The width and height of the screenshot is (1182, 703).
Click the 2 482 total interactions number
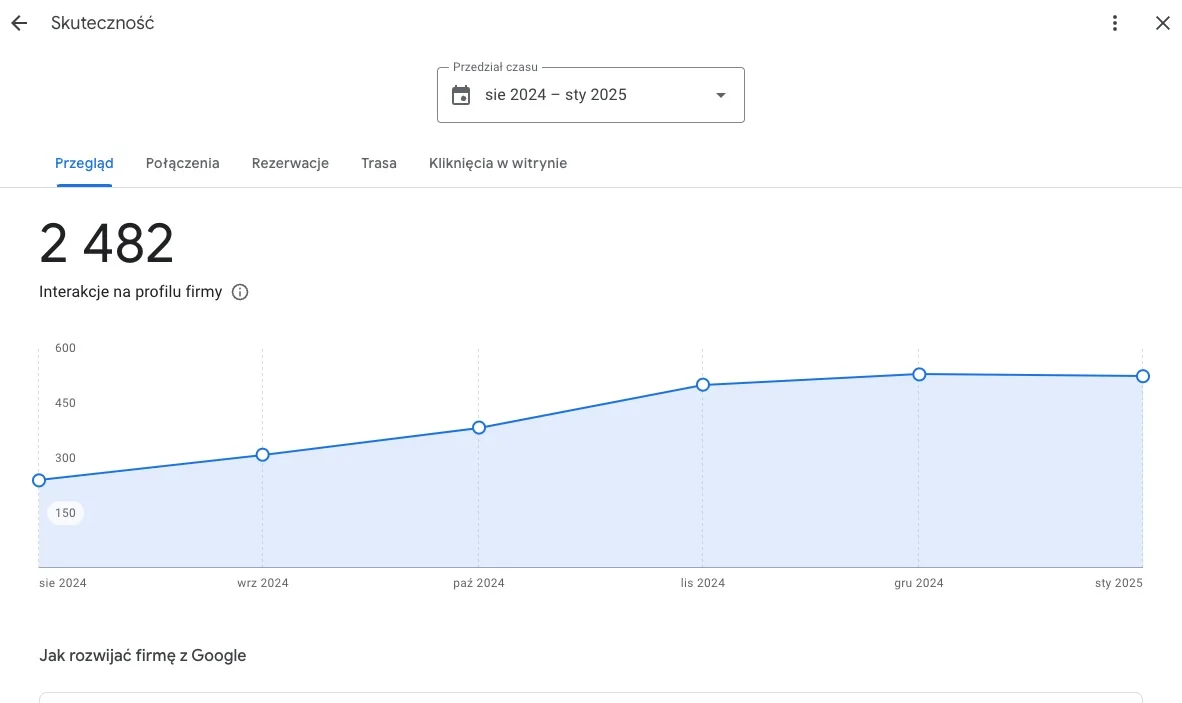[107, 244]
